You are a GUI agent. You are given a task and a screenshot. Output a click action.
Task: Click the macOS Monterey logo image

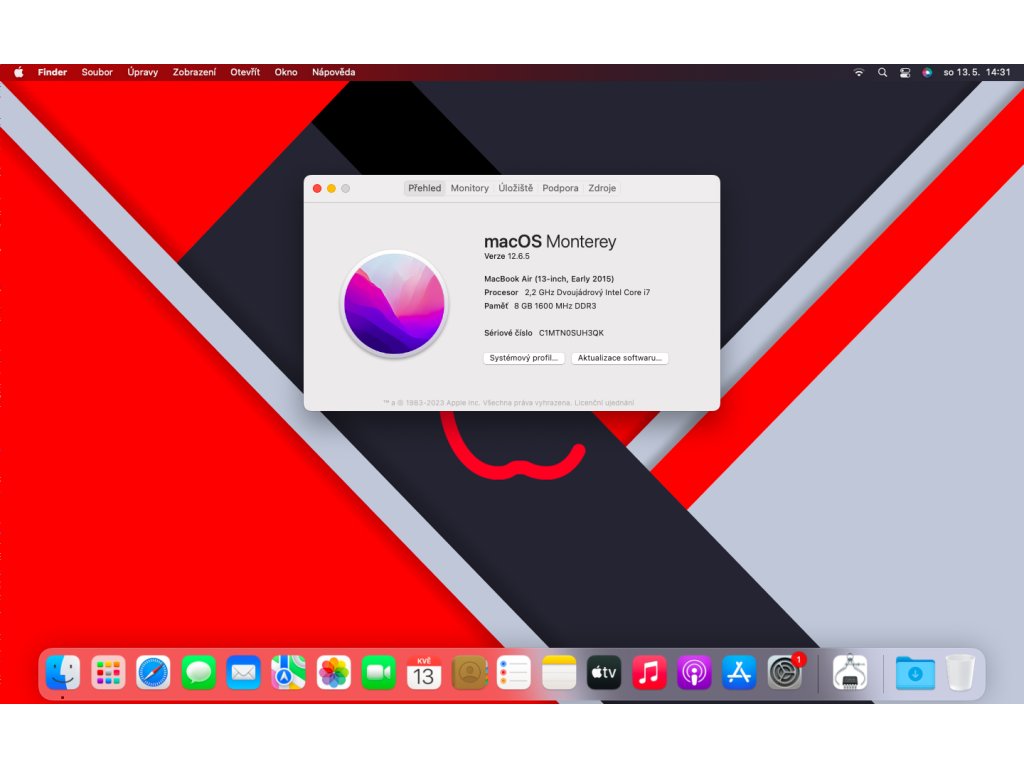tap(394, 304)
